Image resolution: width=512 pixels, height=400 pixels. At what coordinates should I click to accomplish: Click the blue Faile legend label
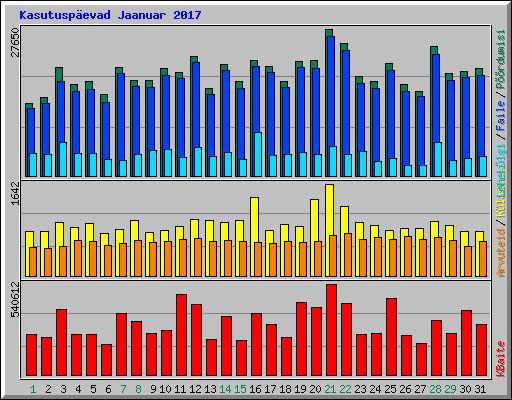[501, 115]
